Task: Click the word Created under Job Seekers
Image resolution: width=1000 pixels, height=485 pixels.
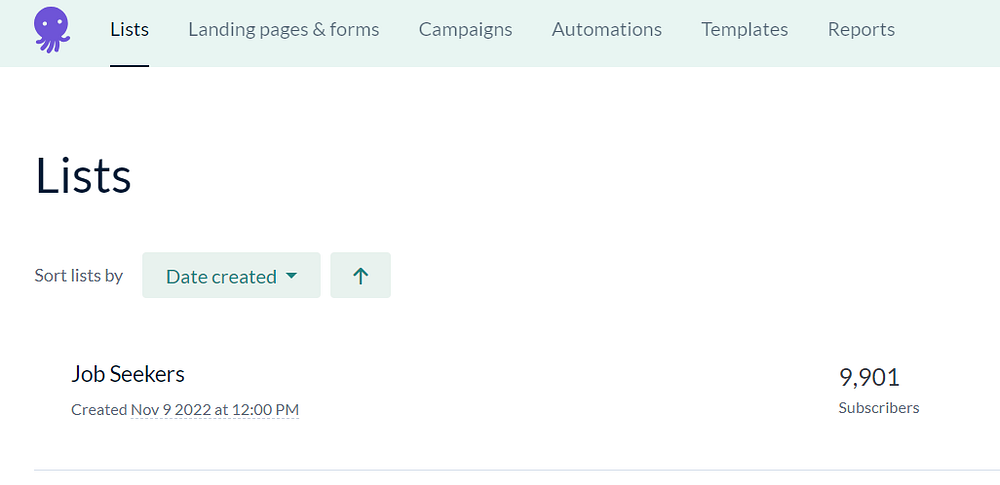Action: click(x=98, y=410)
